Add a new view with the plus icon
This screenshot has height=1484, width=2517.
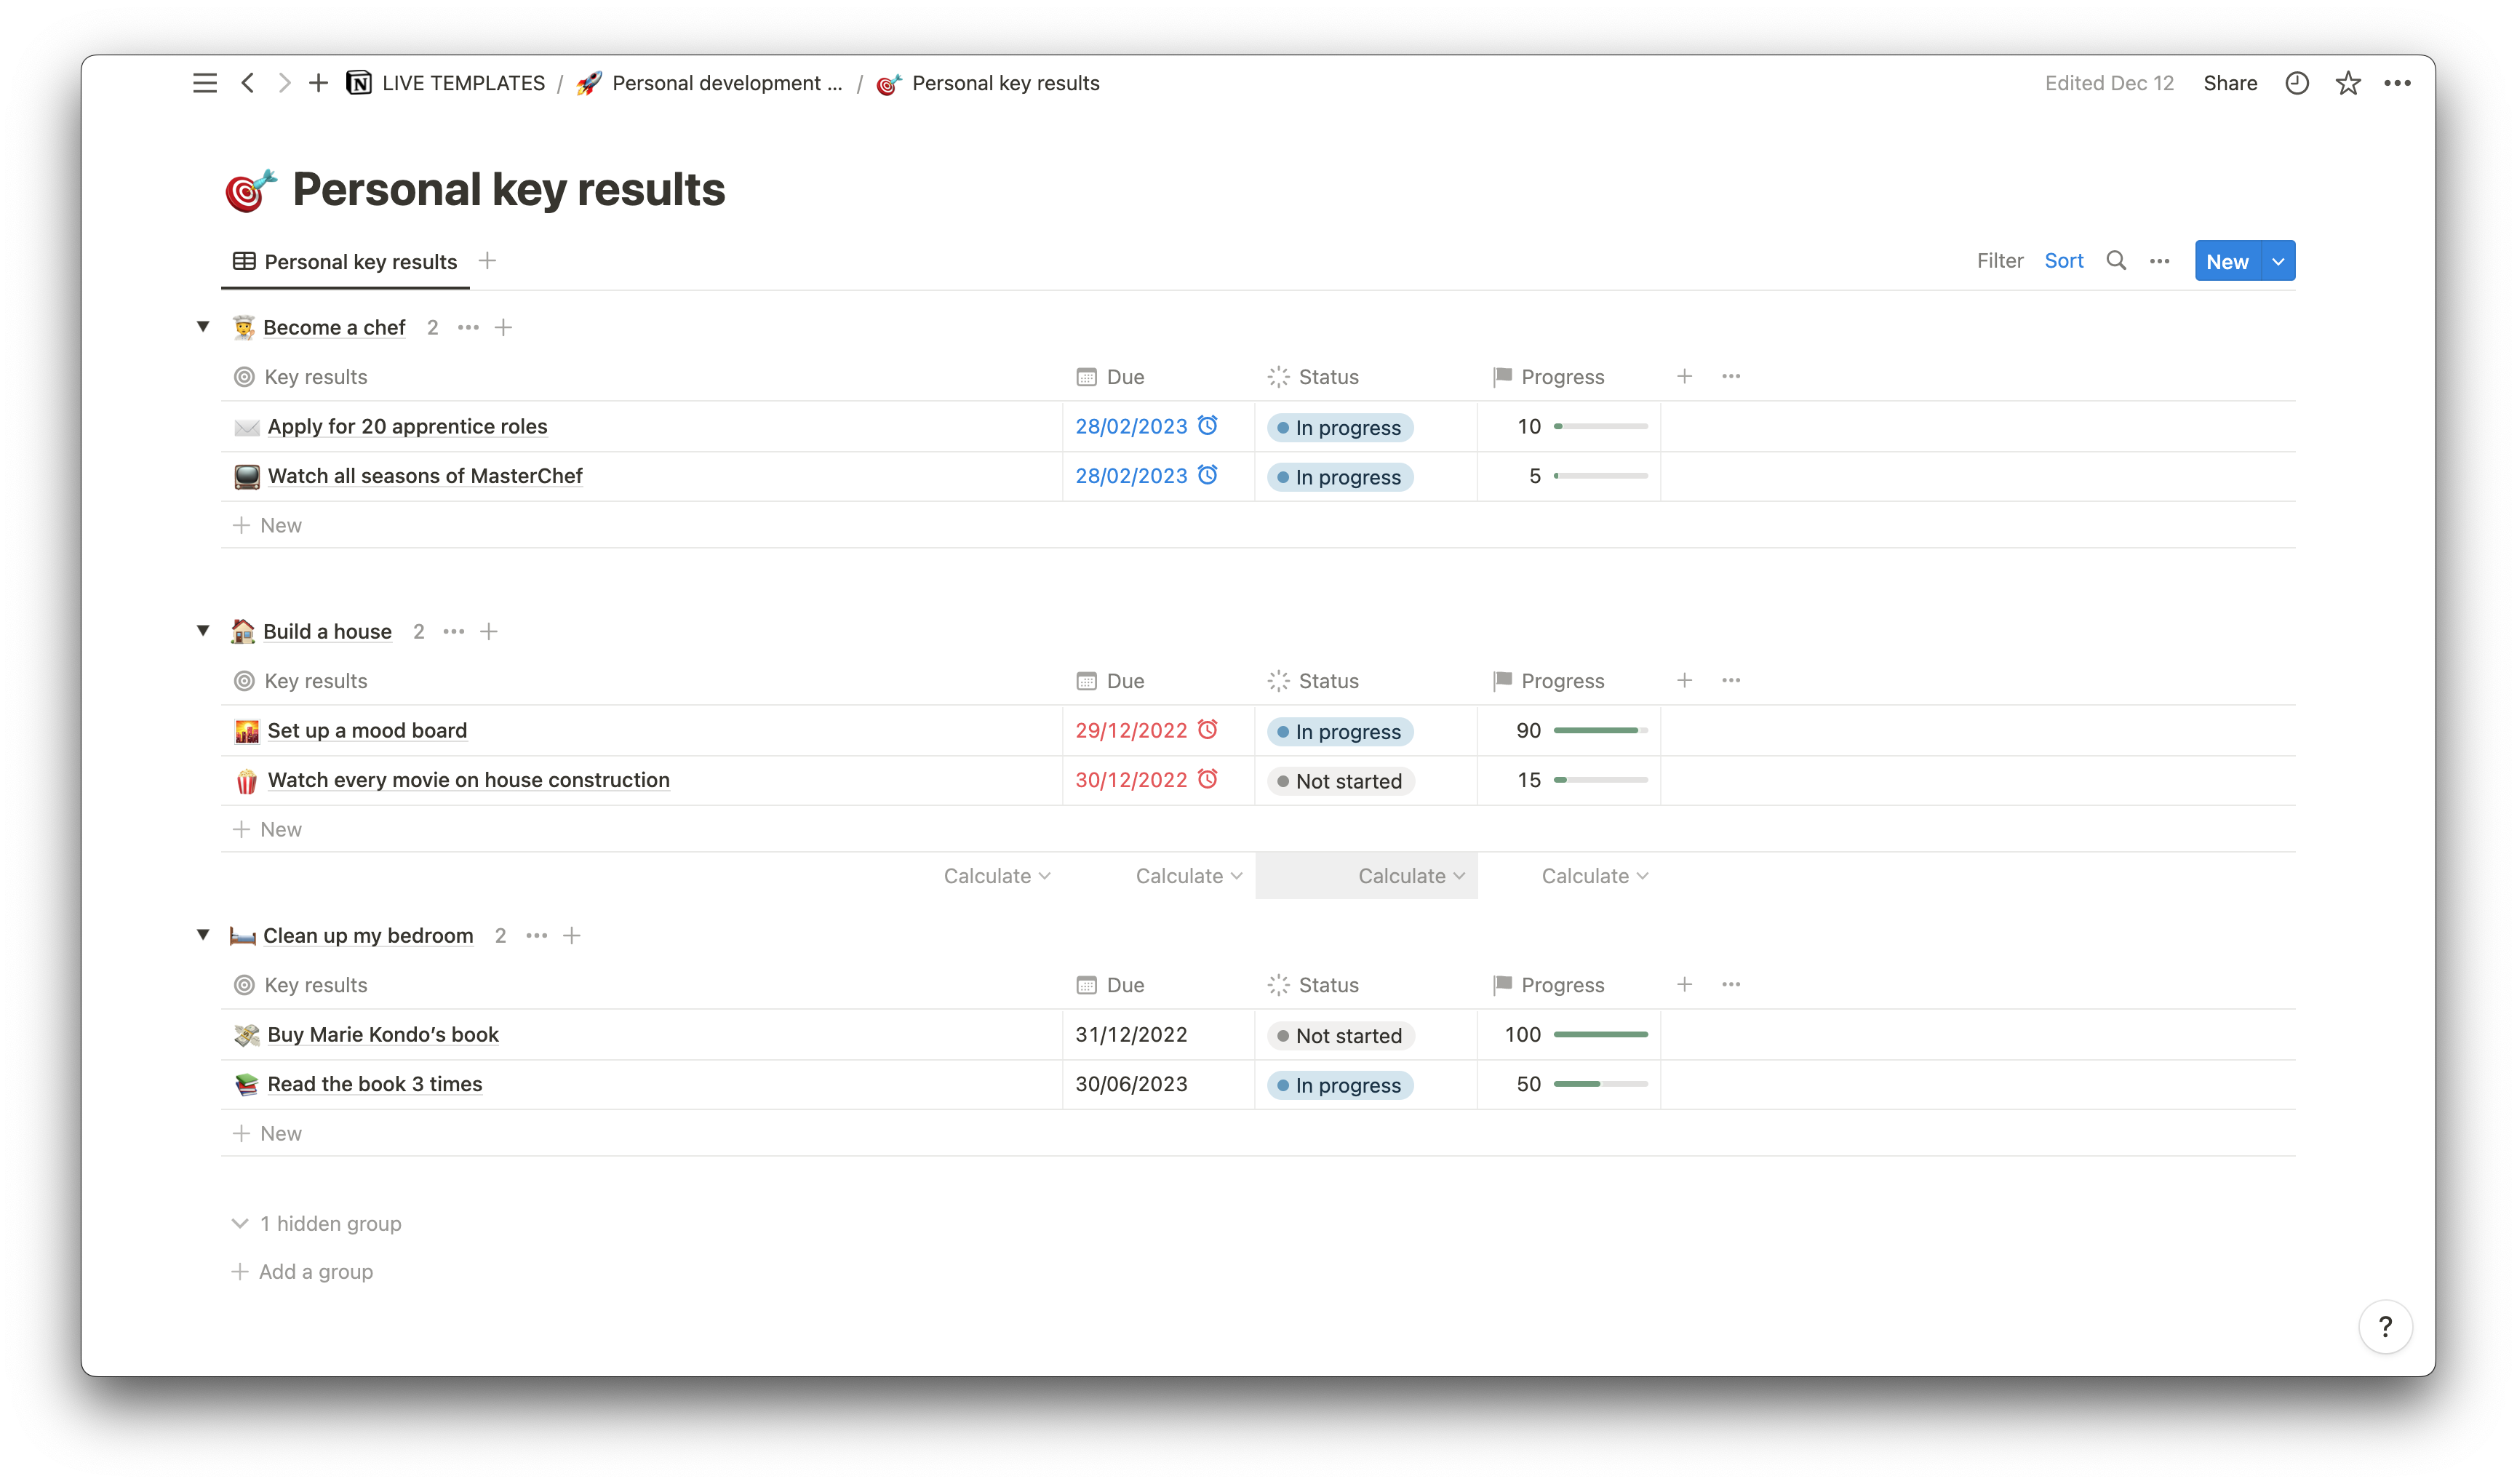click(487, 261)
